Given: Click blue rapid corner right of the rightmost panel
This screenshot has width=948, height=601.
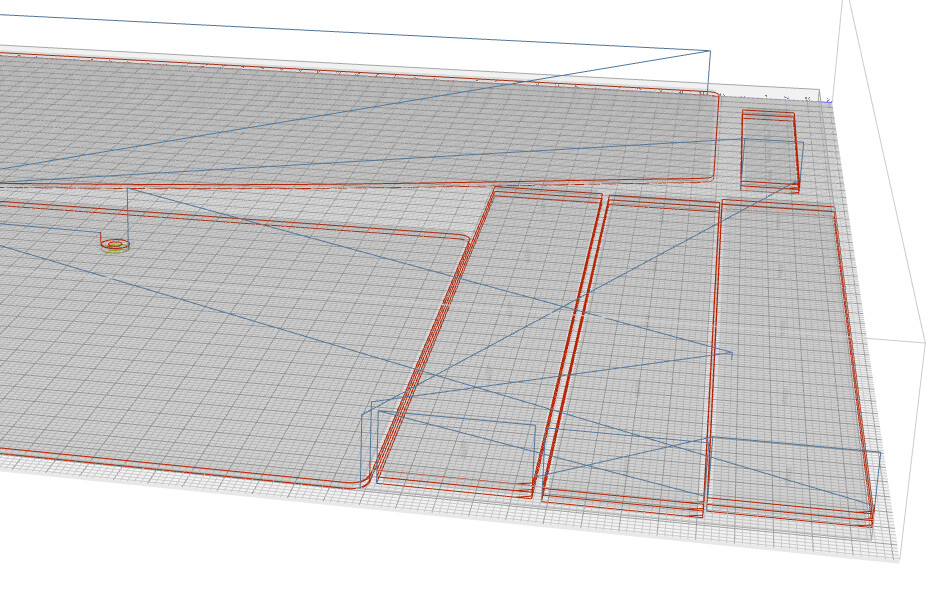Looking at the screenshot, I should coord(880,453).
